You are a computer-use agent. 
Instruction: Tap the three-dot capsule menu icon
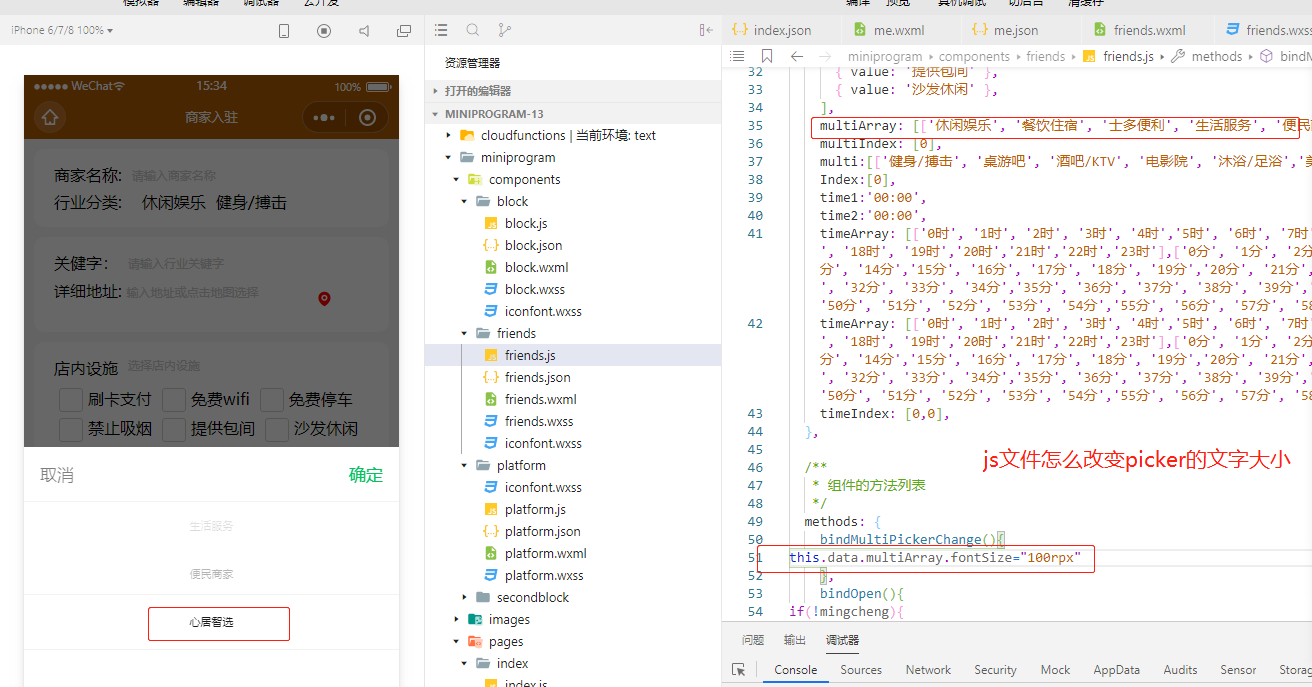click(x=324, y=117)
